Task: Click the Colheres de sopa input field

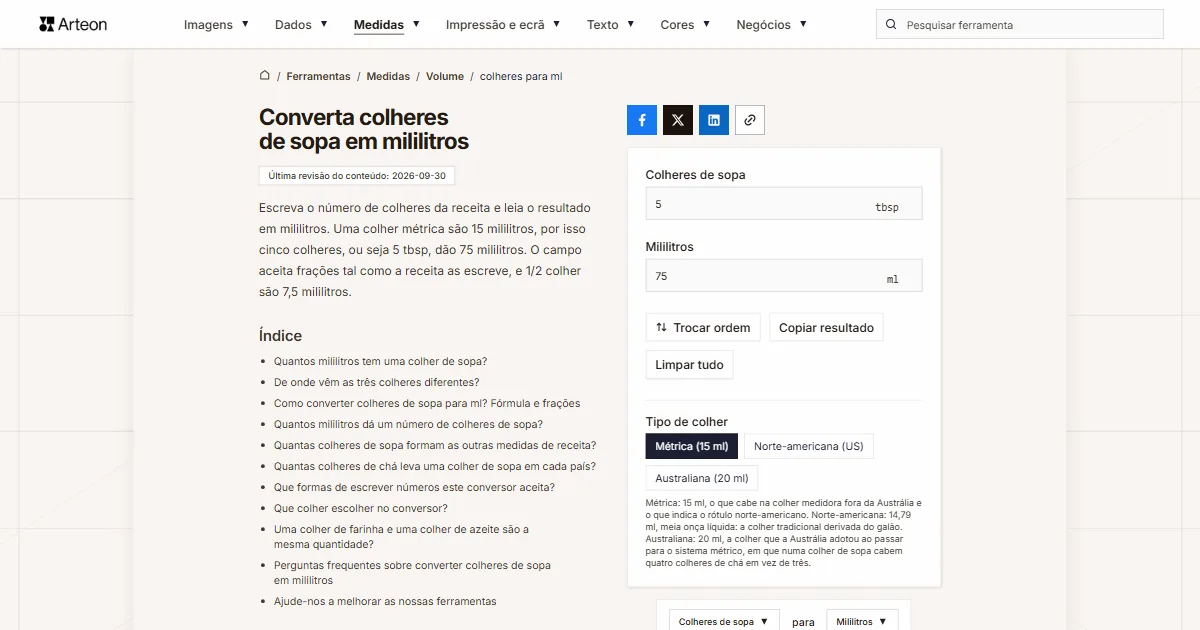Action: 784,204
